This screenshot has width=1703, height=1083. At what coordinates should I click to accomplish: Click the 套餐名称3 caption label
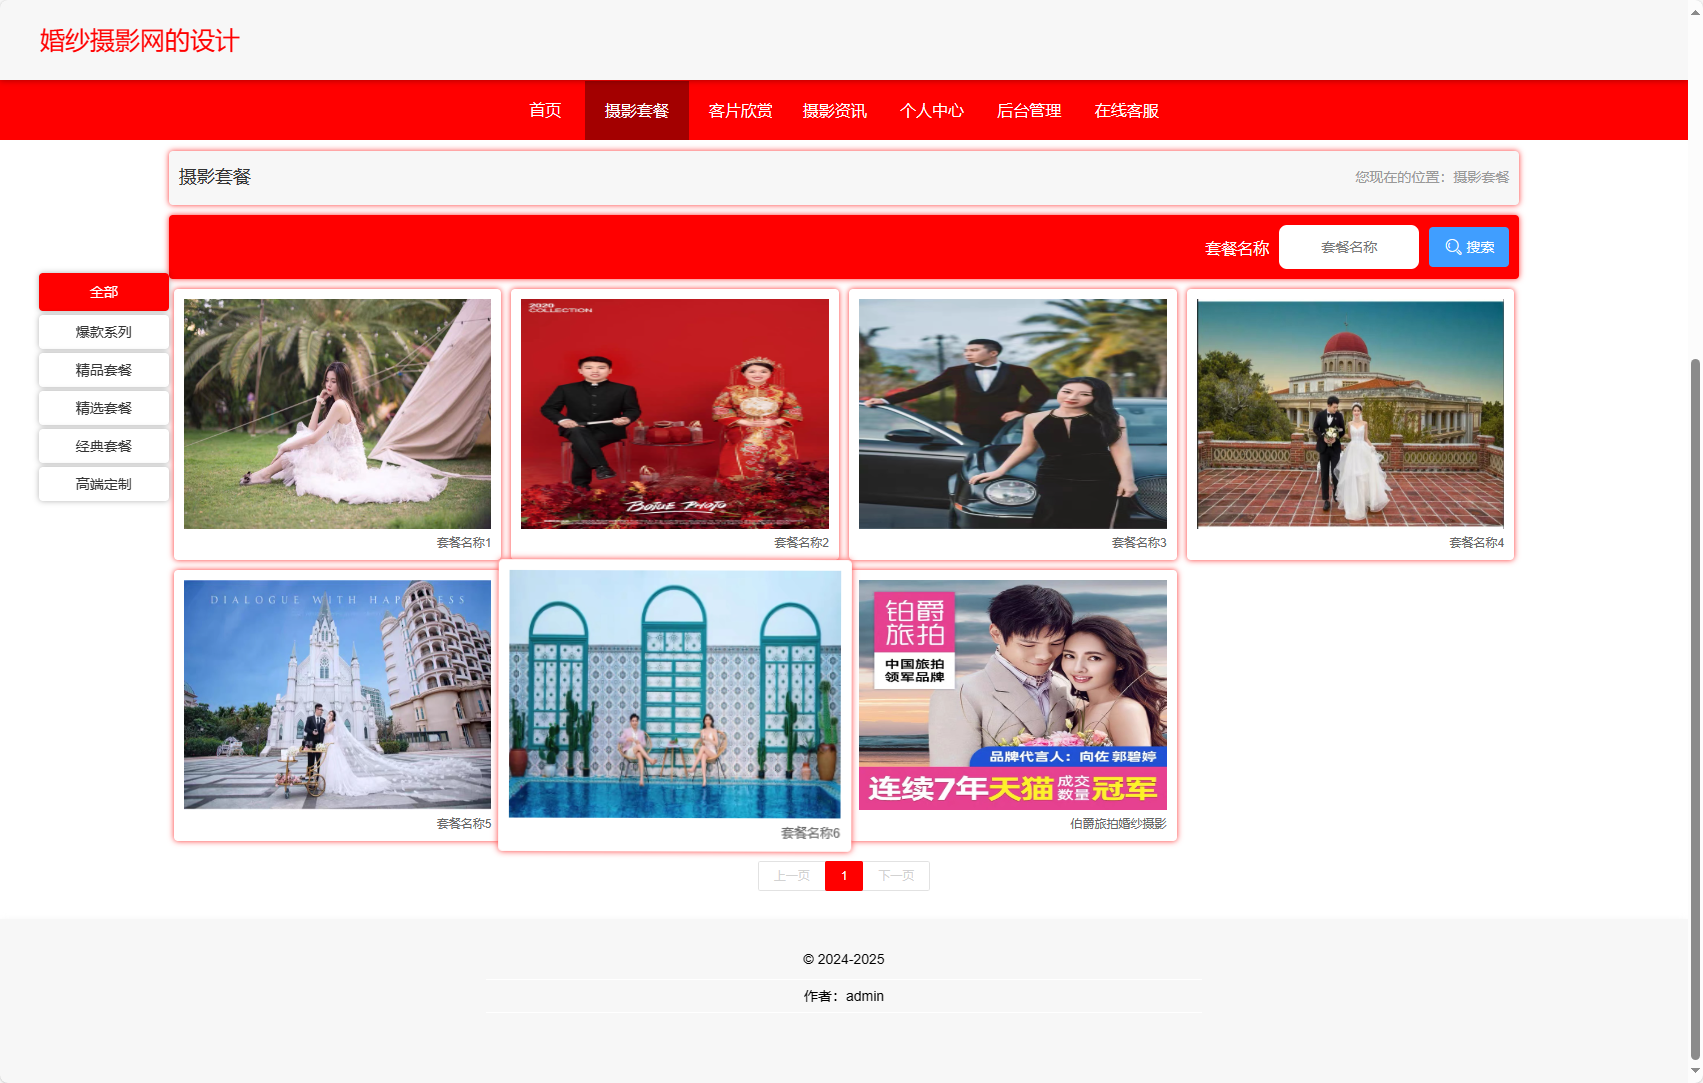(x=1139, y=543)
